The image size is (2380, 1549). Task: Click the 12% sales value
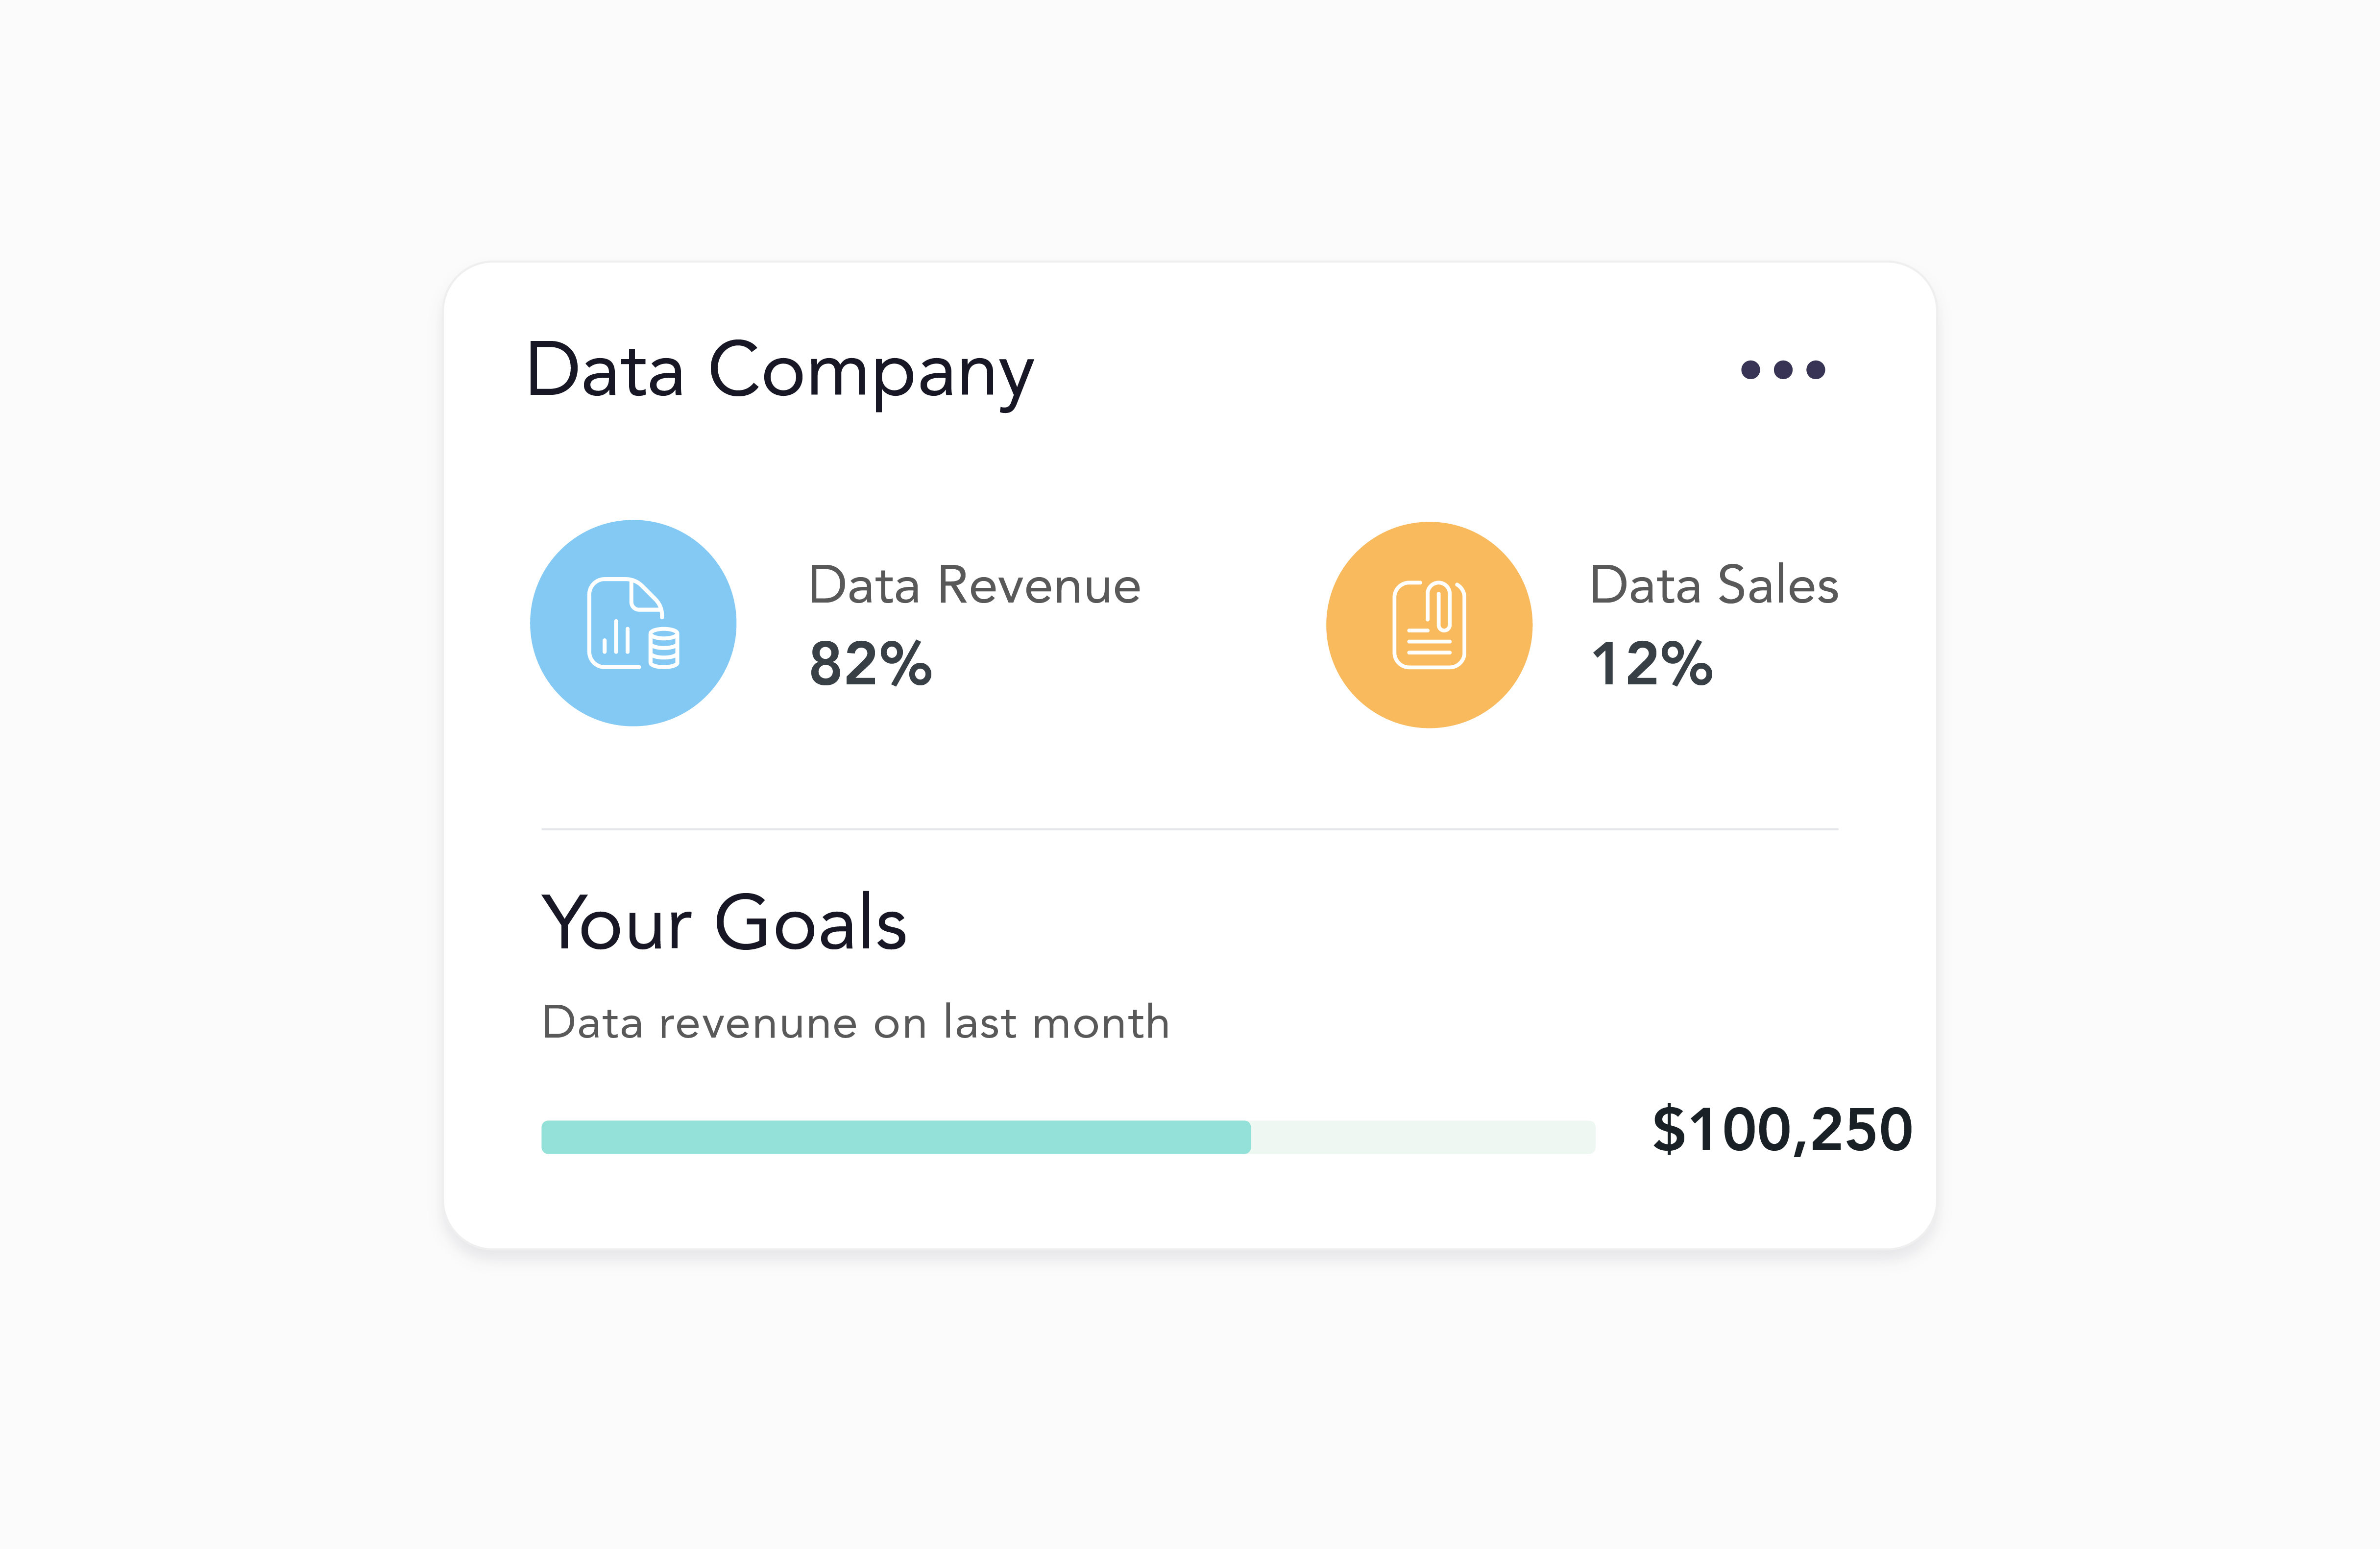point(1652,664)
